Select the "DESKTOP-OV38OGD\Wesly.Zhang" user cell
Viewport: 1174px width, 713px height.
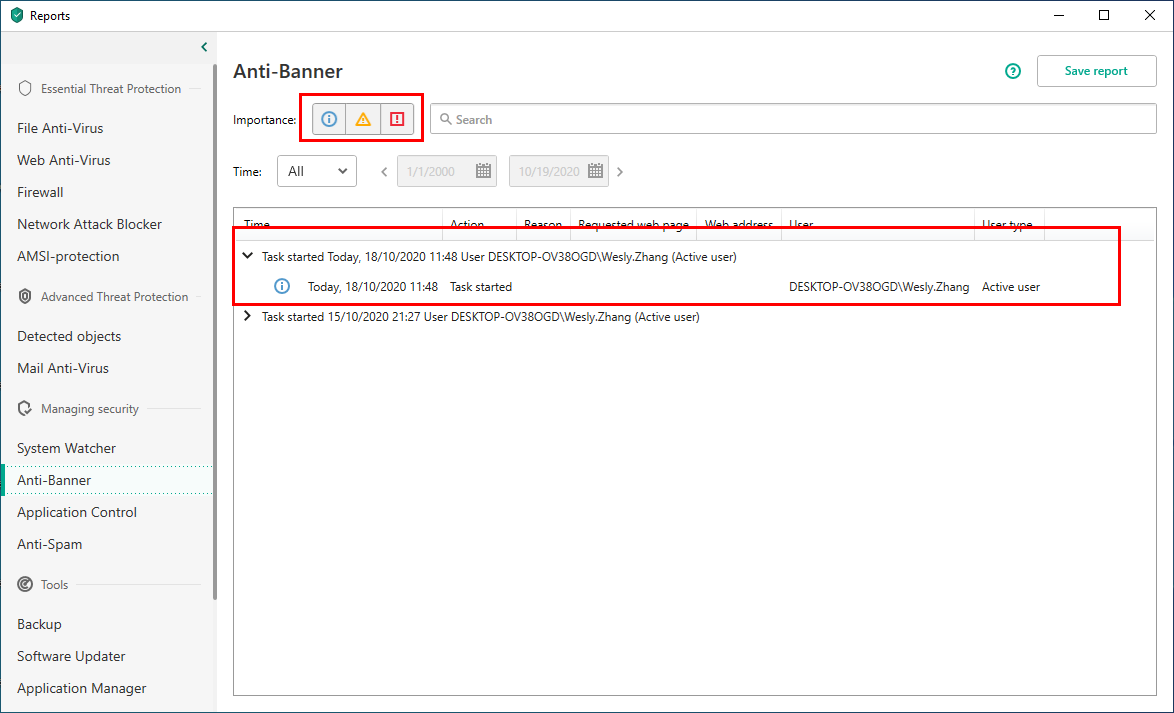pos(879,287)
